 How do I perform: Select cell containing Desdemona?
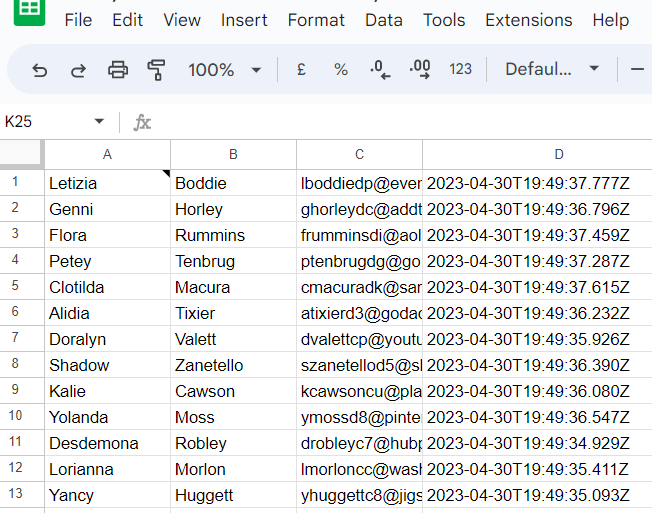107,443
